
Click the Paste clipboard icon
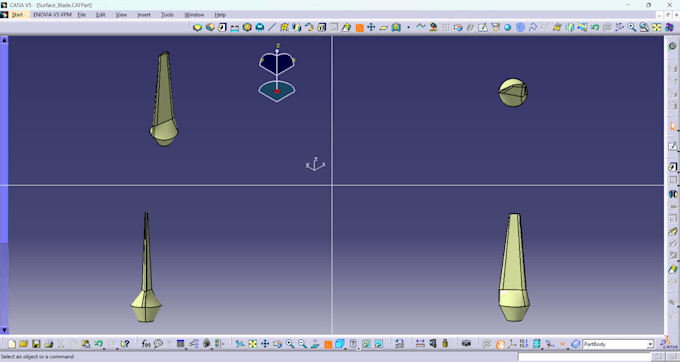86,344
